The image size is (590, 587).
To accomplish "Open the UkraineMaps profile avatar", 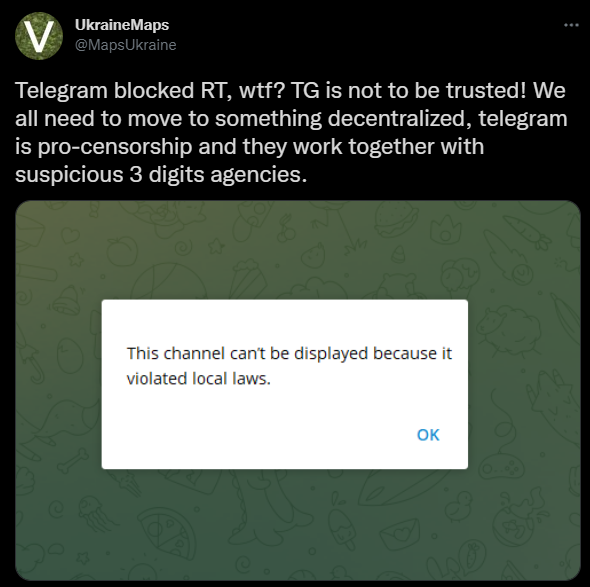I will 39,36.
